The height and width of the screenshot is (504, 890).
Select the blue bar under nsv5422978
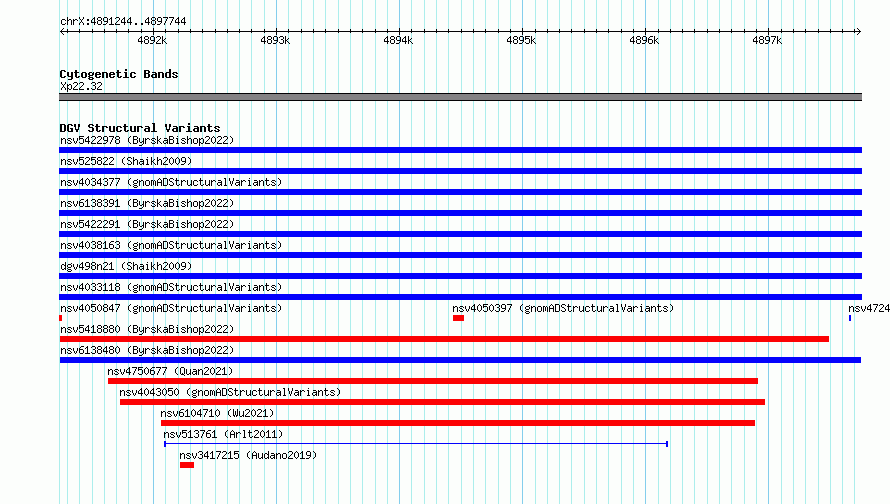(460, 150)
